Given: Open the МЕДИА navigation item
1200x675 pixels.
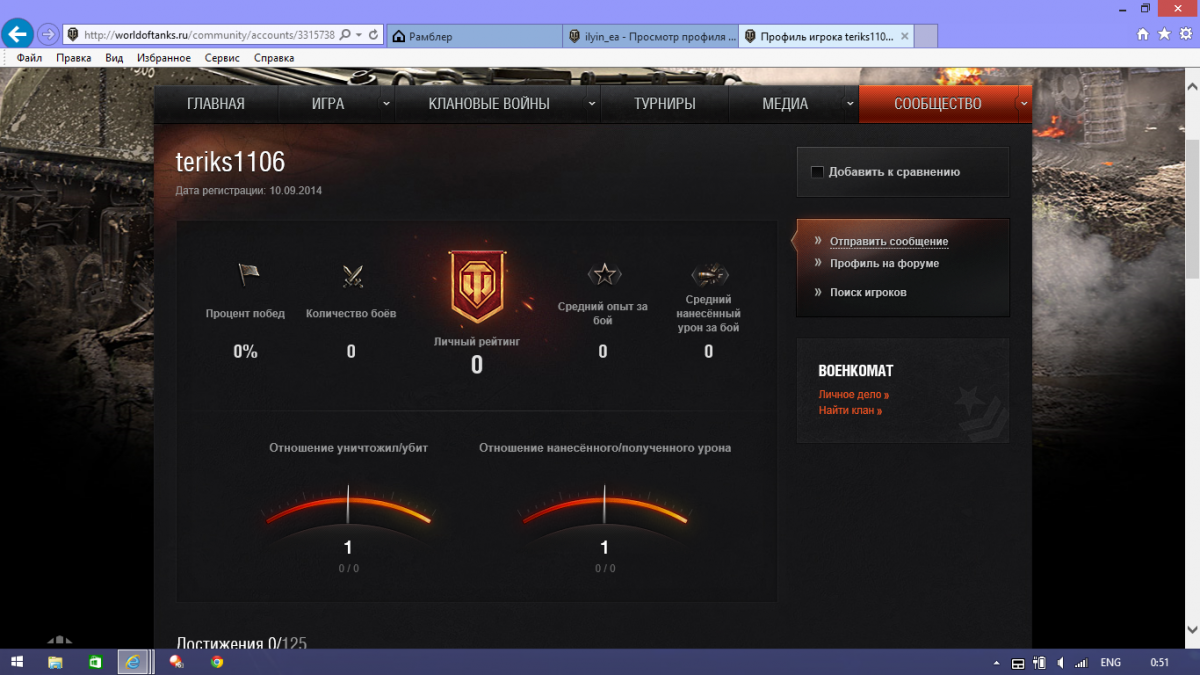Looking at the screenshot, I should (785, 104).
